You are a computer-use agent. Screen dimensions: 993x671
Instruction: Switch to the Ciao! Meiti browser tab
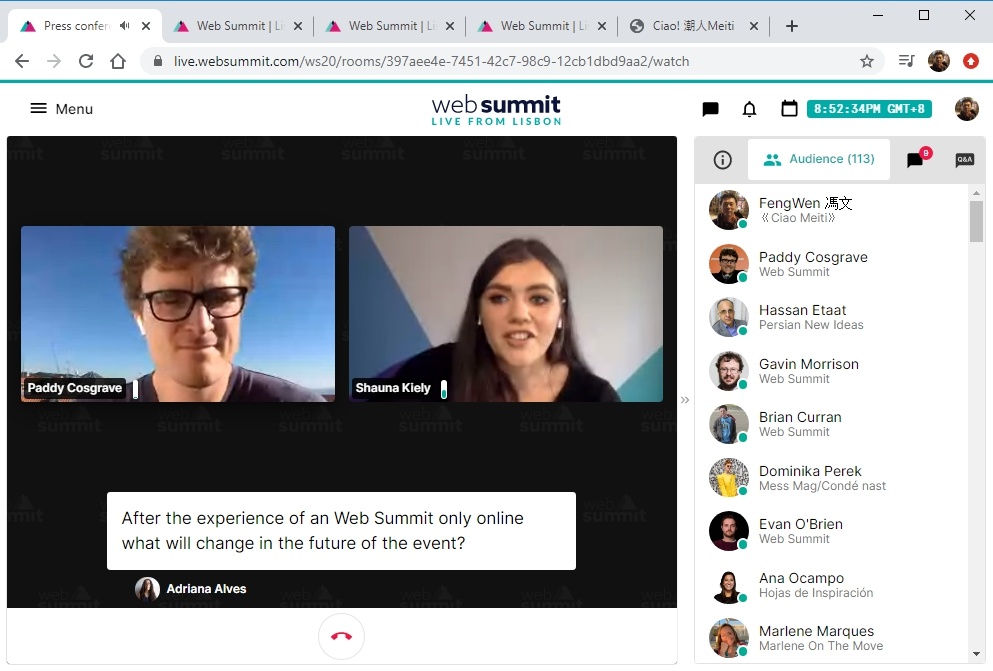692,26
